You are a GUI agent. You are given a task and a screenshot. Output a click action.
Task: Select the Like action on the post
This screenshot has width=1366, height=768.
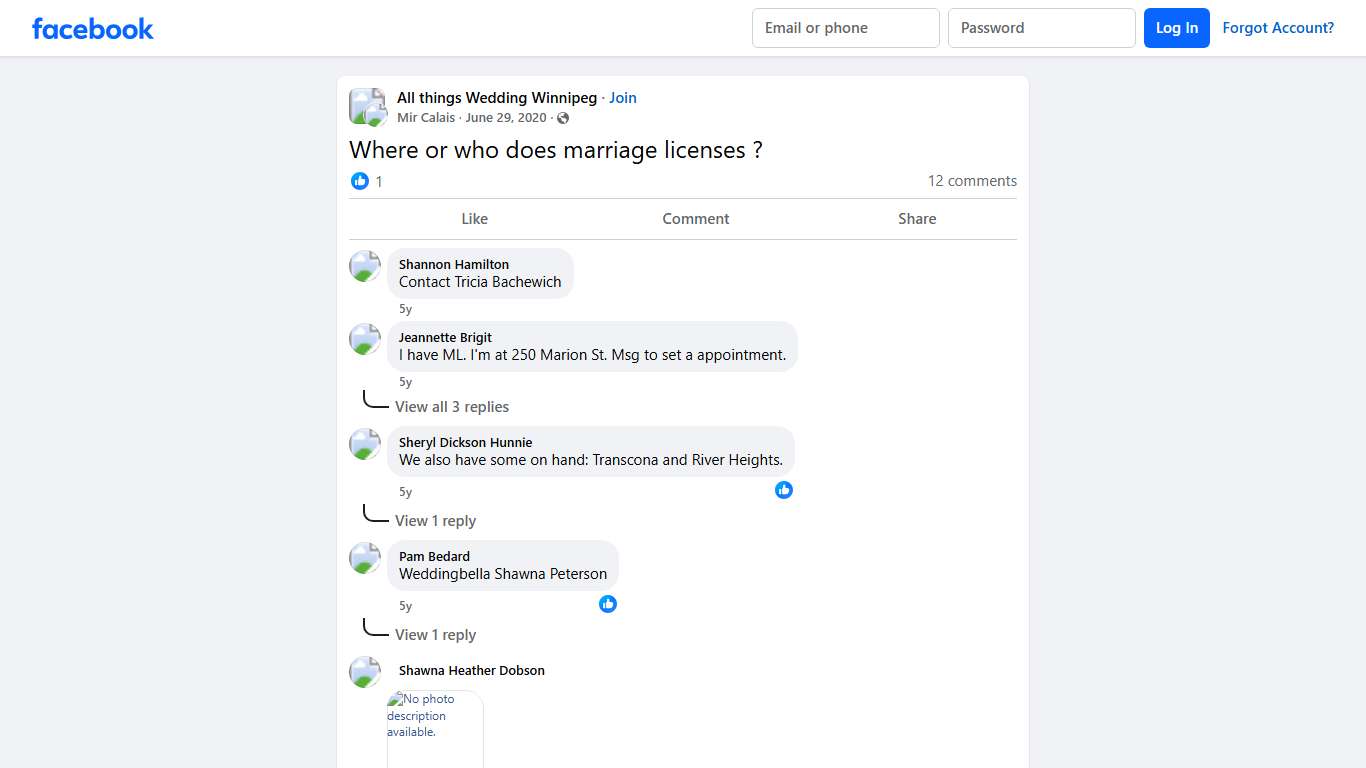tap(474, 218)
